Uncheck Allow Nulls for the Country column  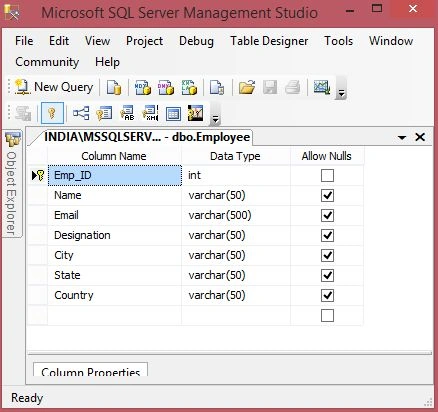(x=327, y=295)
